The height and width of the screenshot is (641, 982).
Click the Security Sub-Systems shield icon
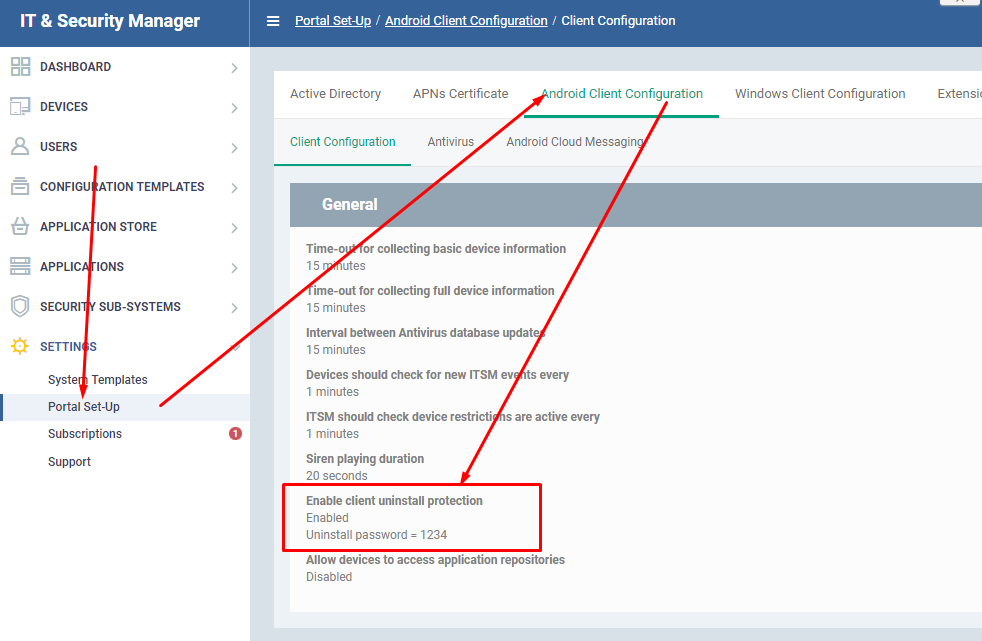[x=20, y=306]
